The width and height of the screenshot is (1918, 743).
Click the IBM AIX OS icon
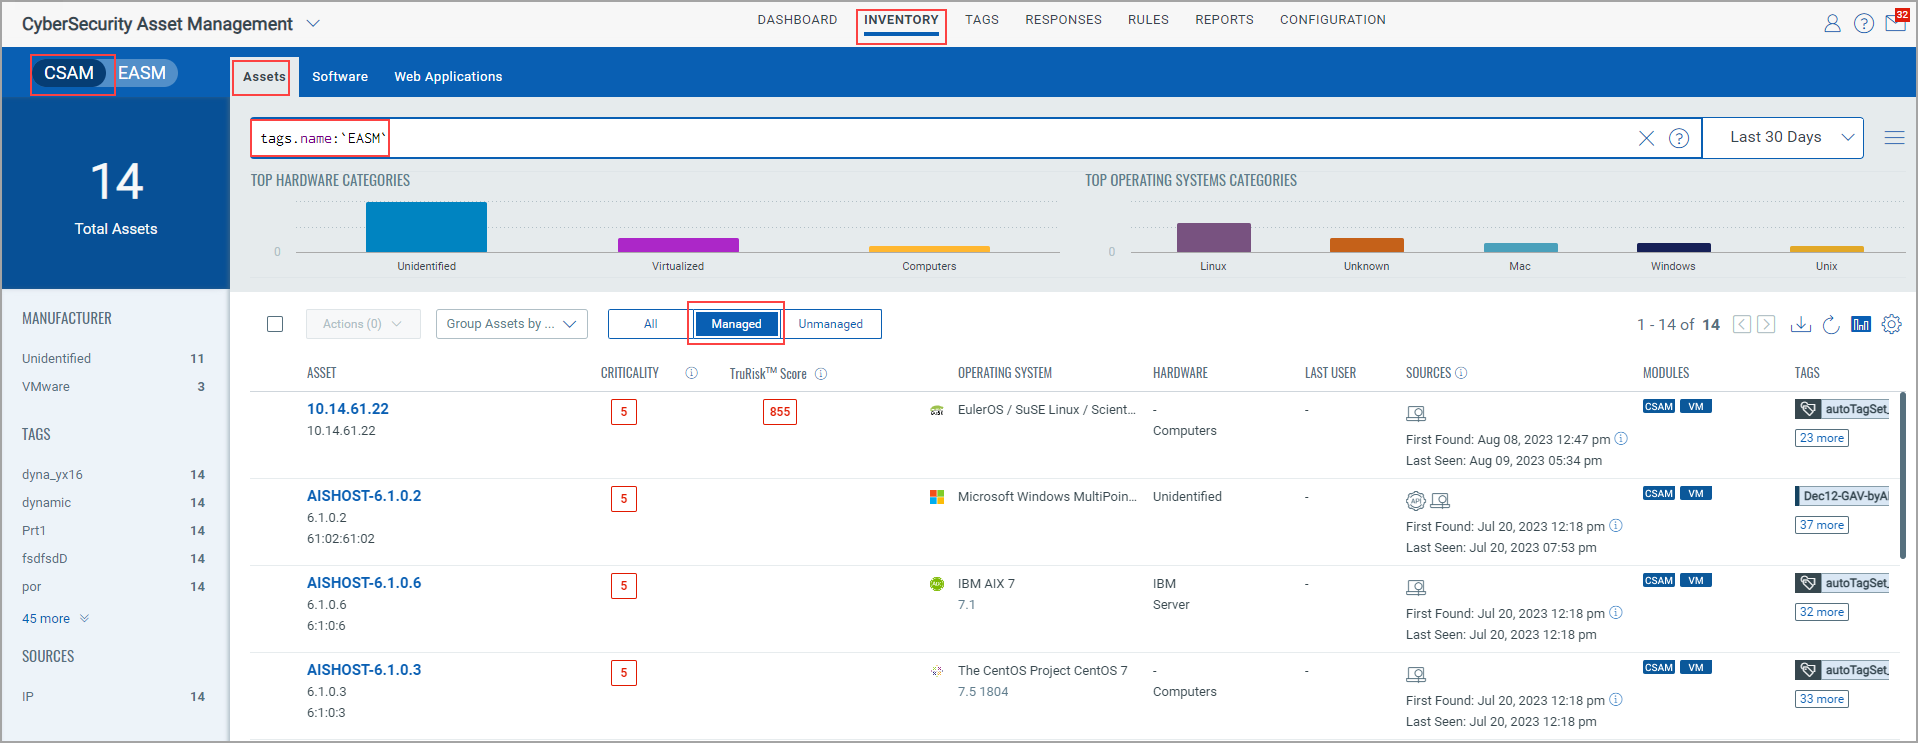pos(937,584)
